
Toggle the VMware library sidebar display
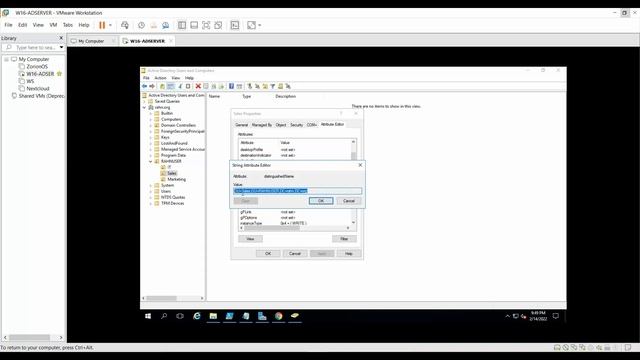point(182,25)
